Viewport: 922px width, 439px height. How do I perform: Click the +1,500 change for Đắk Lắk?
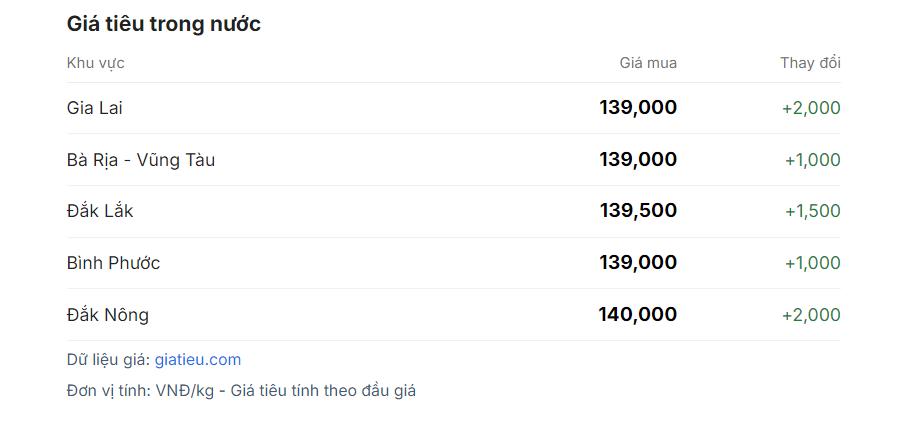pyautogui.click(x=812, y=211)
